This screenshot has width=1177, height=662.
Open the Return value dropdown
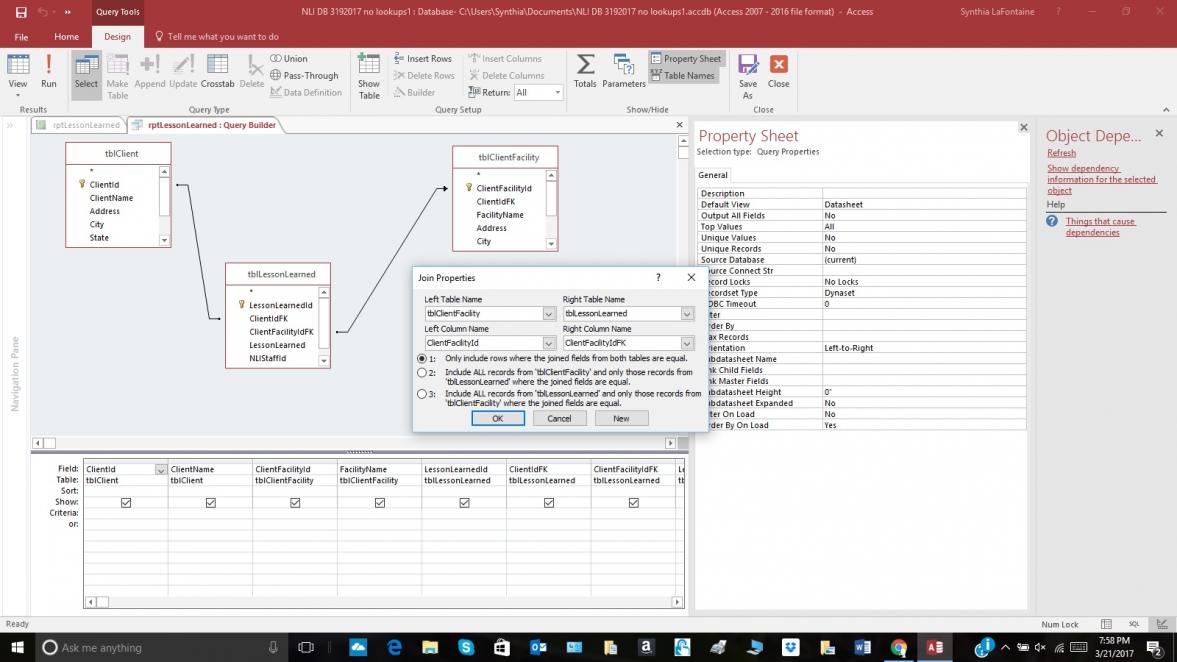pyautogui.click(x=557, y=92)
